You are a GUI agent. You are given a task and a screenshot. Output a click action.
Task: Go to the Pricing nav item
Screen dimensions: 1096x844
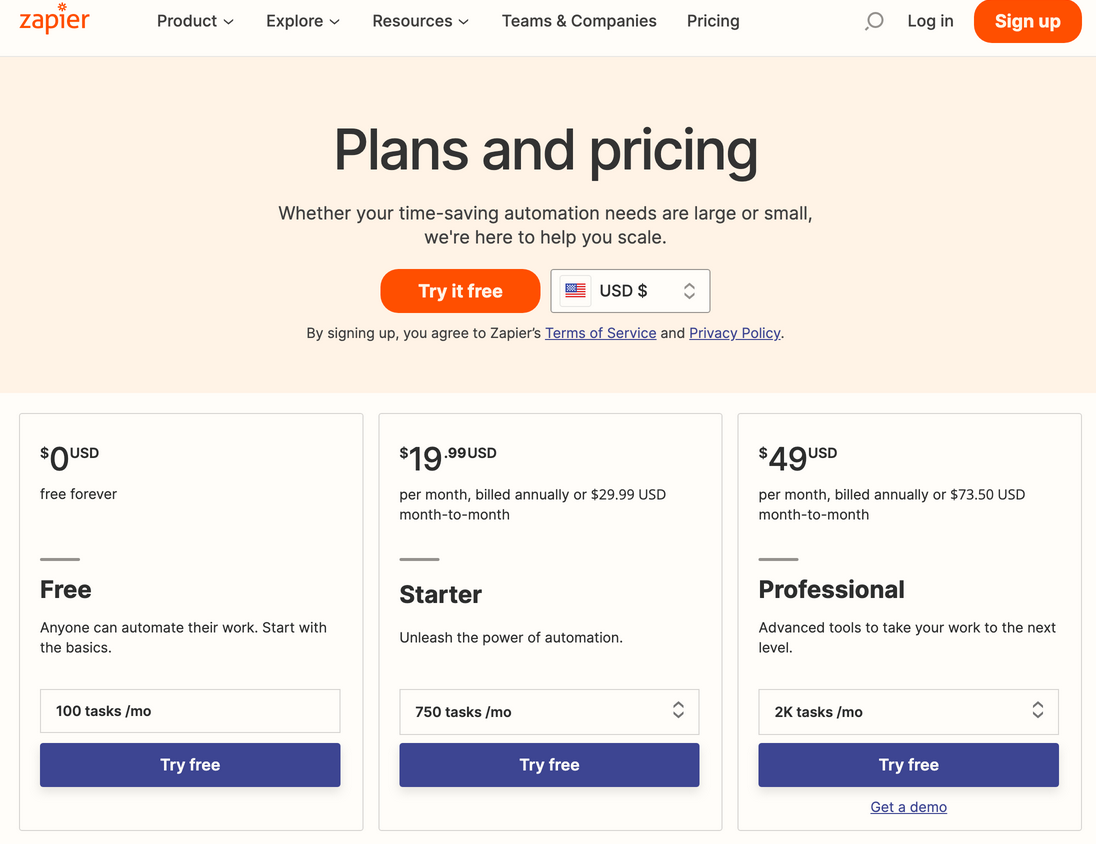[713, 21]
